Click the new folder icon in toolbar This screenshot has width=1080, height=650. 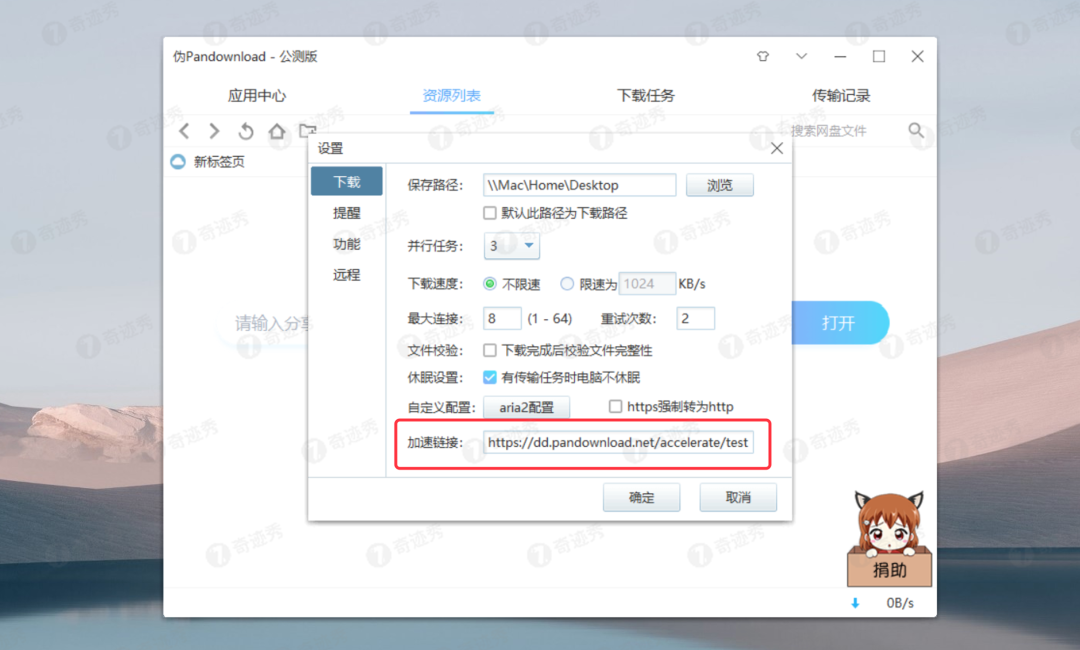click(x=307, y=129)
